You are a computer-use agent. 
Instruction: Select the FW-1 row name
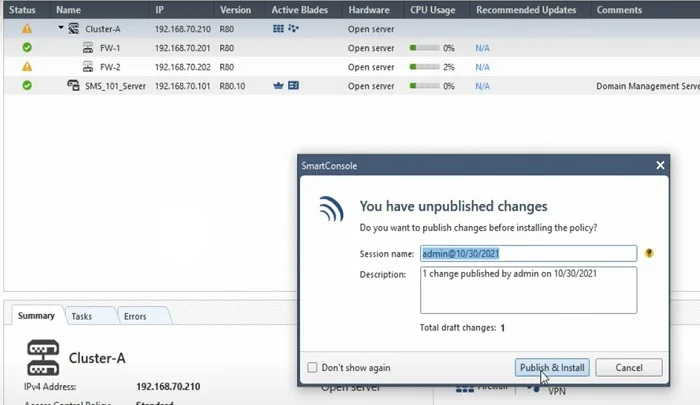pyautogui.click(x=110, y=48)
